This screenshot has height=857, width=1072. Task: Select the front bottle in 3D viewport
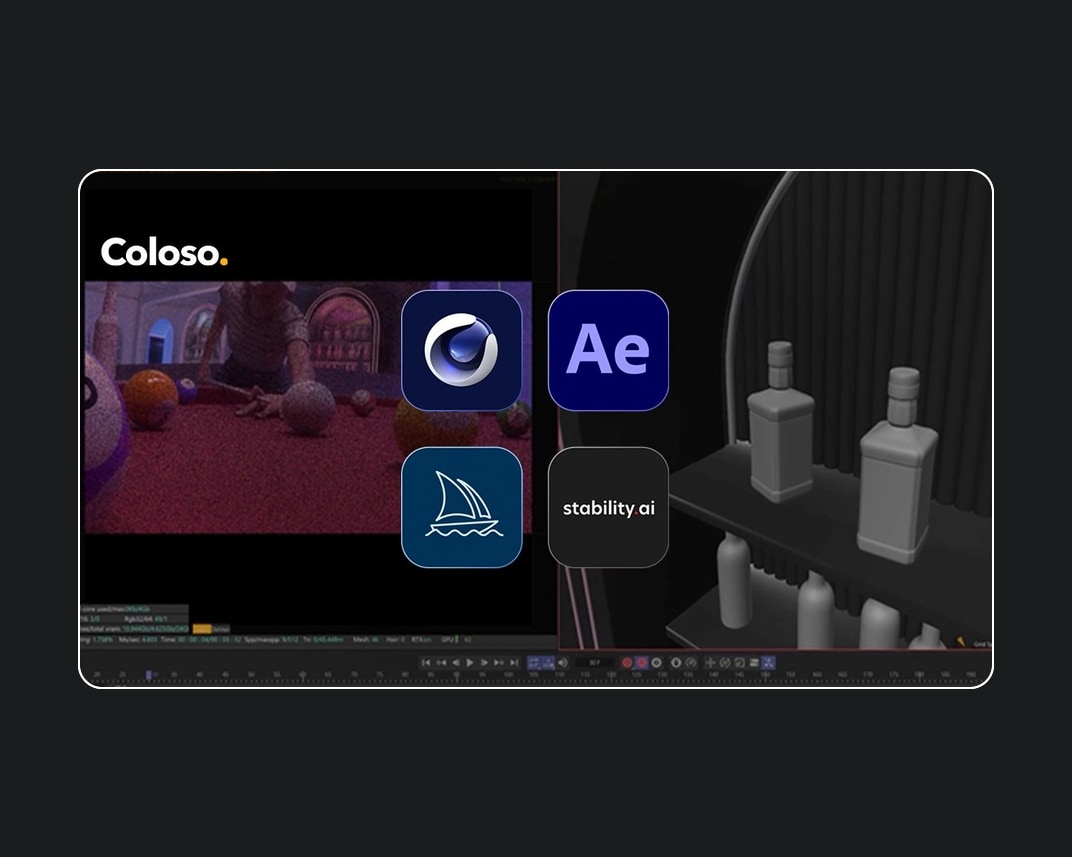(x=897, y=465)
